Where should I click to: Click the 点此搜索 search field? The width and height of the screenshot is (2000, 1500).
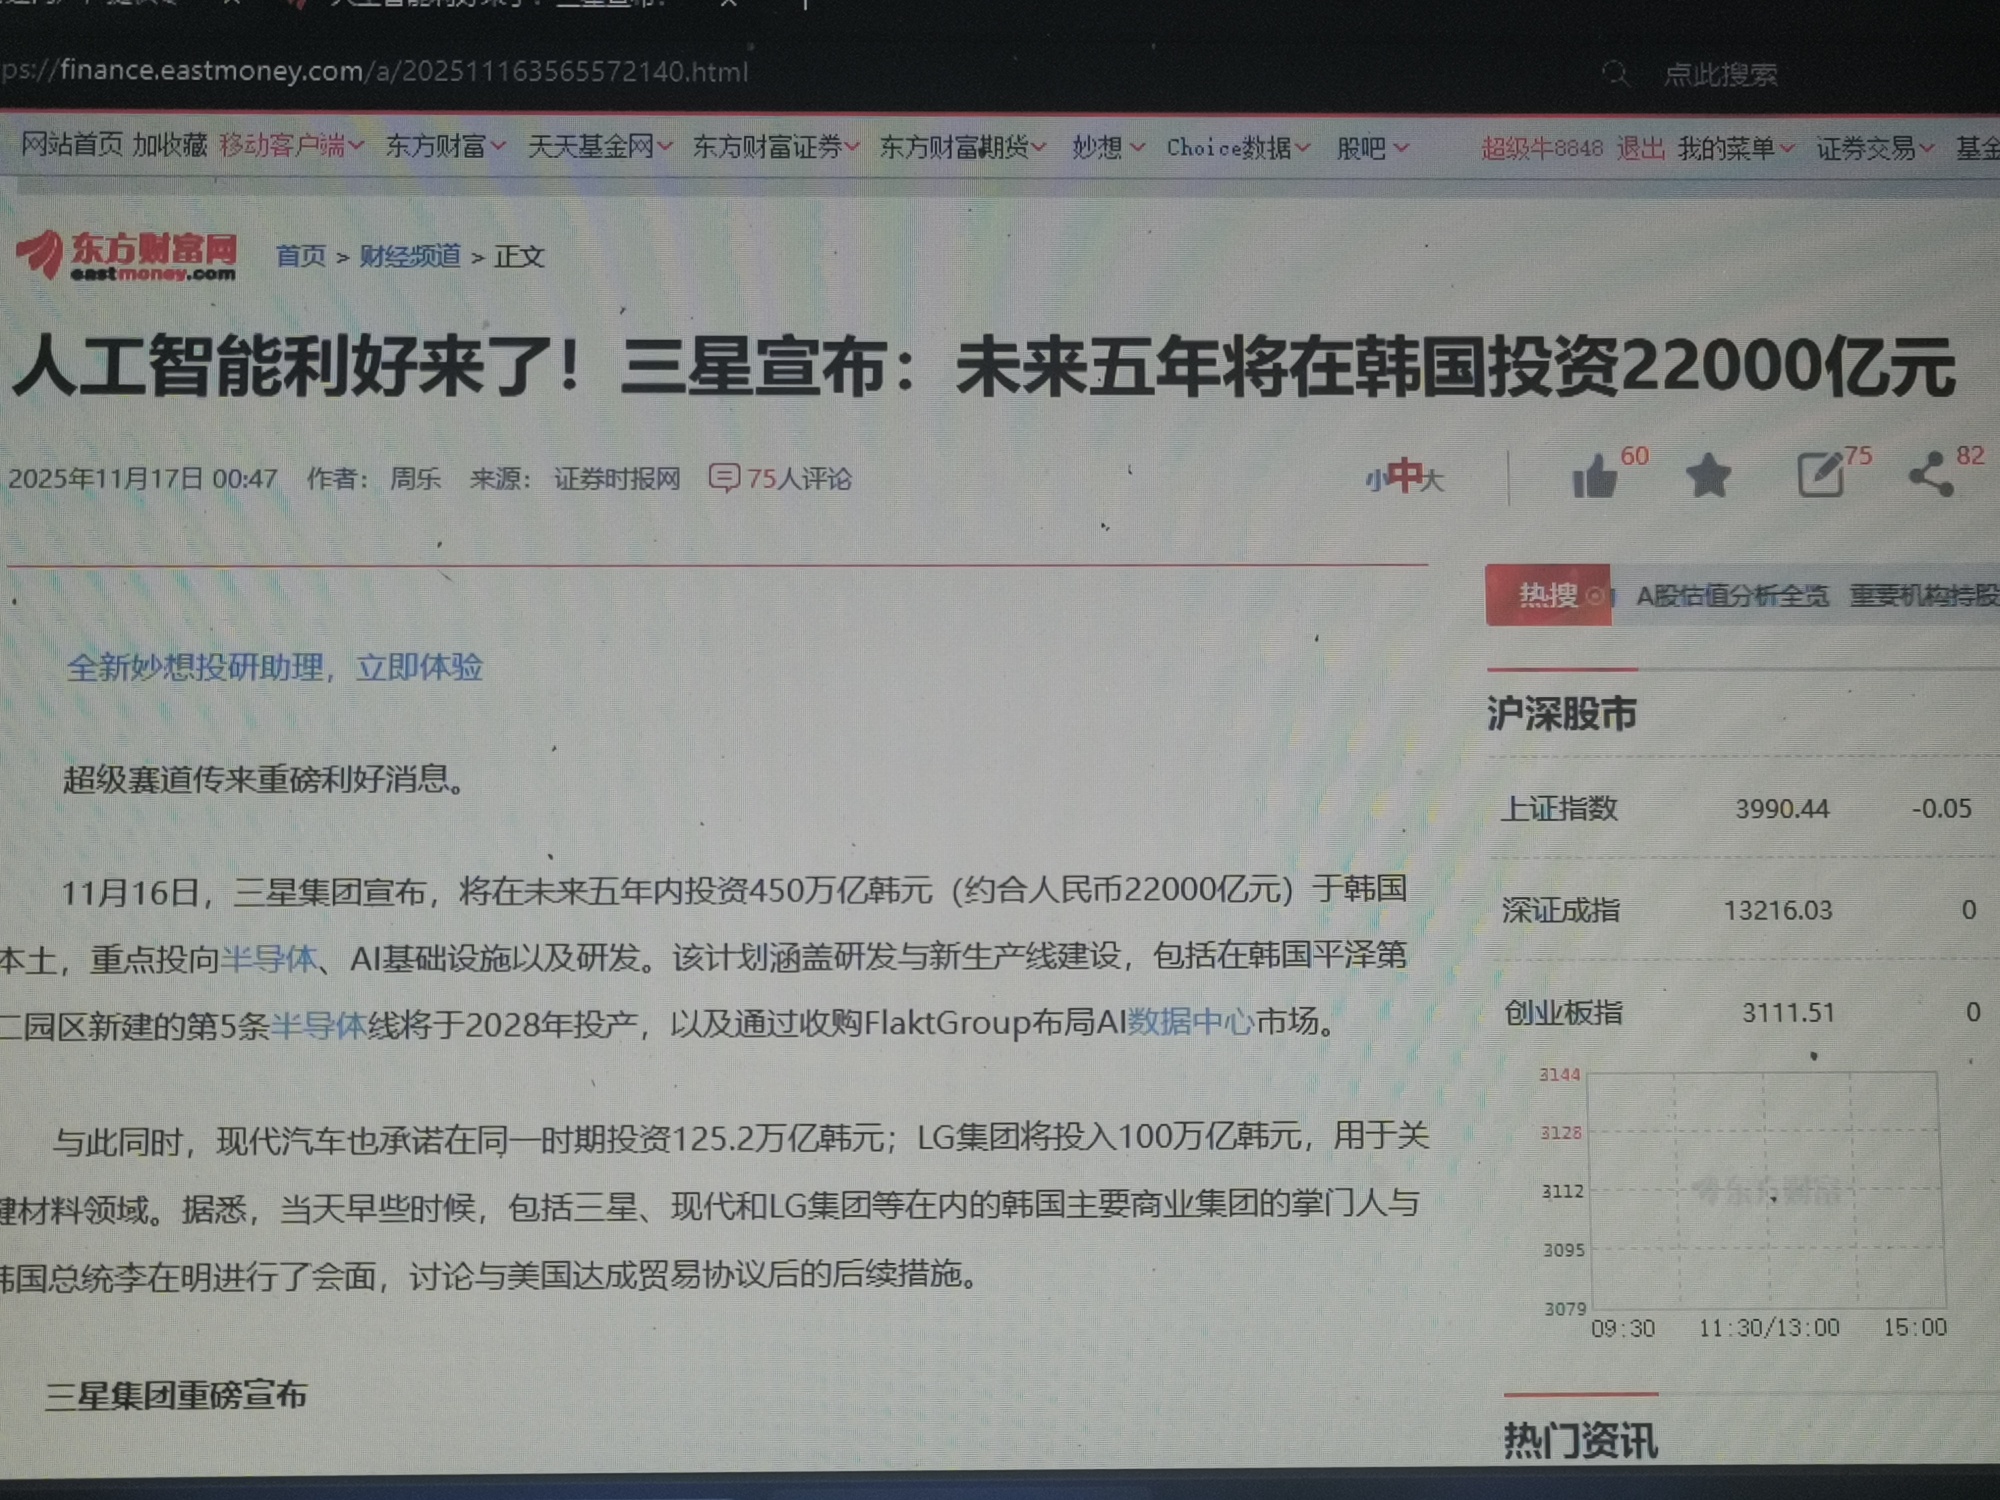(x=1720, y=75)
